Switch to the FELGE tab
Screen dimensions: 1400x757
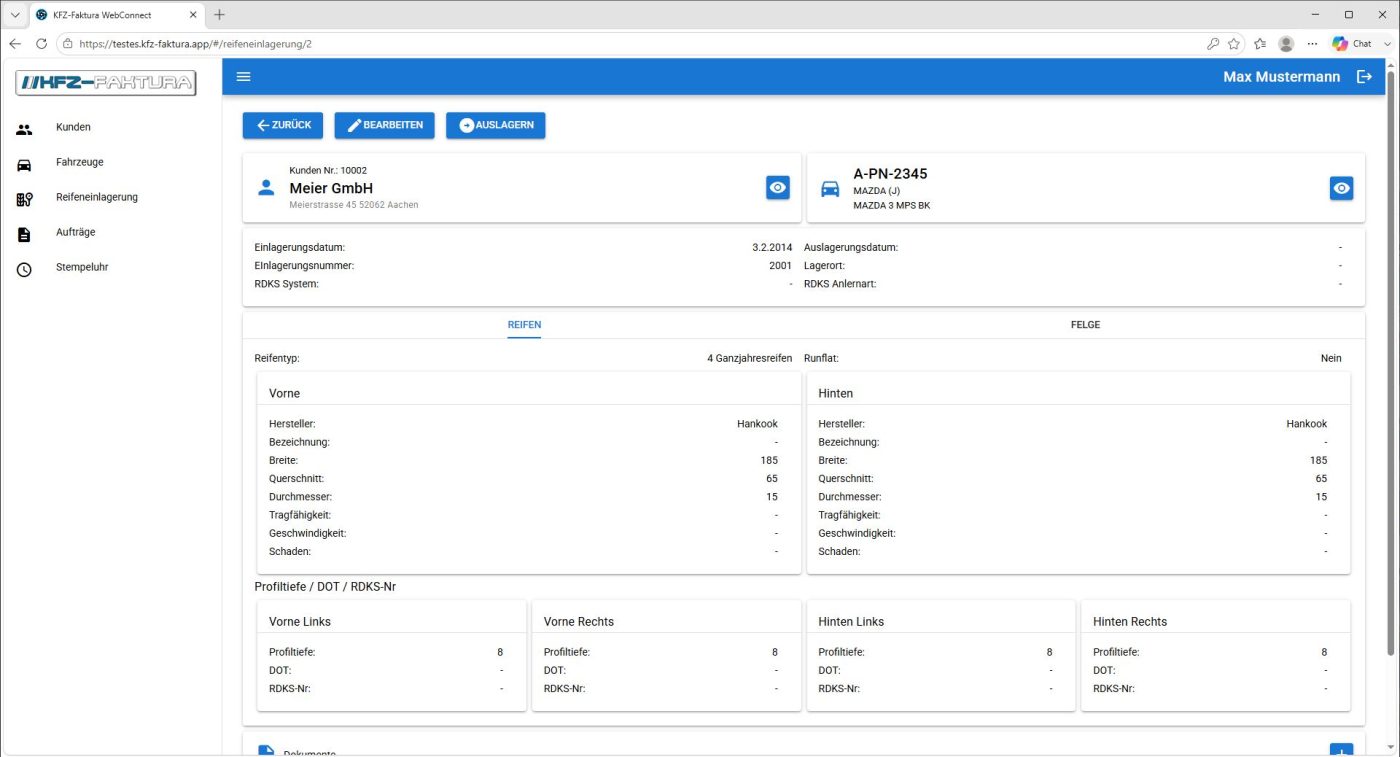point(1085,325)
